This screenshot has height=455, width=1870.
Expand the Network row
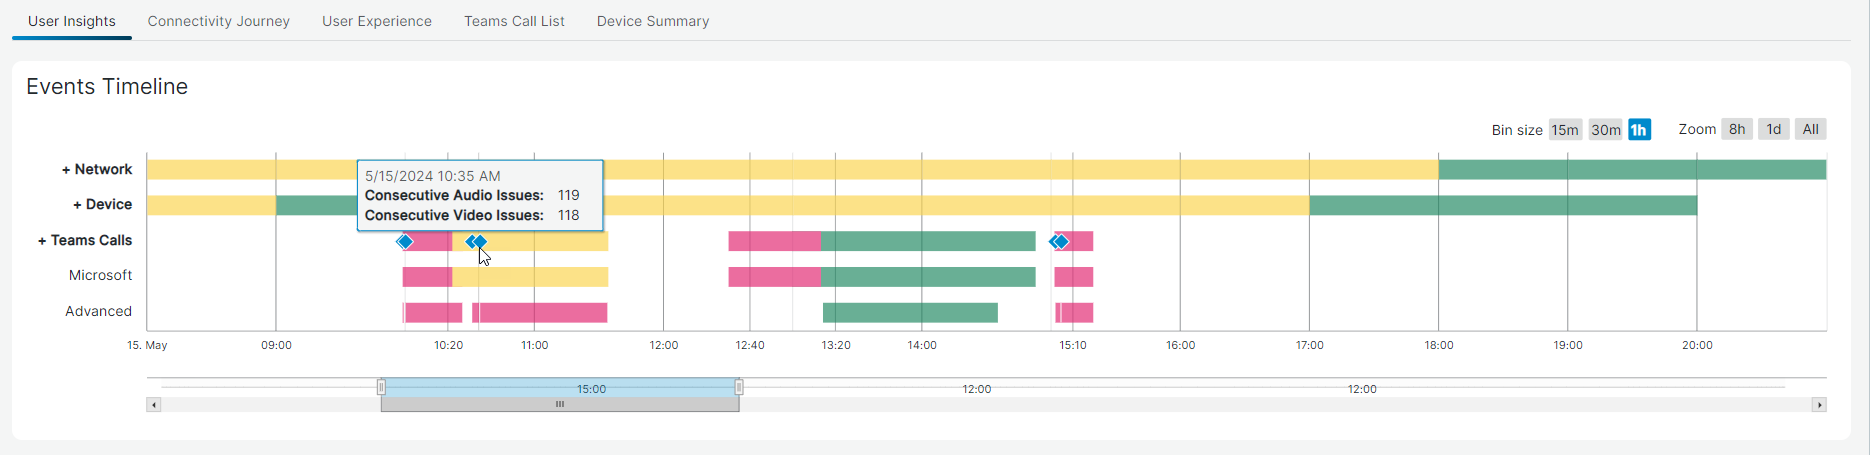[97, 170]
